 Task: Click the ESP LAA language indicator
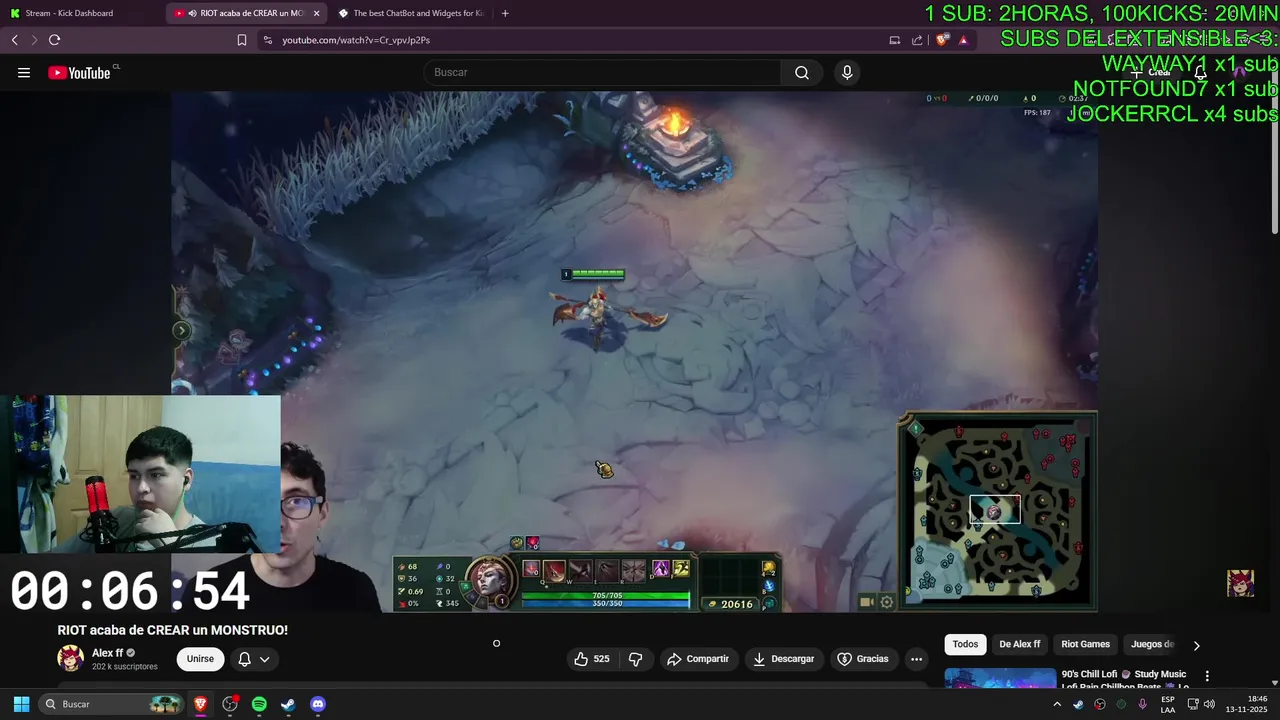point(1168,704)
